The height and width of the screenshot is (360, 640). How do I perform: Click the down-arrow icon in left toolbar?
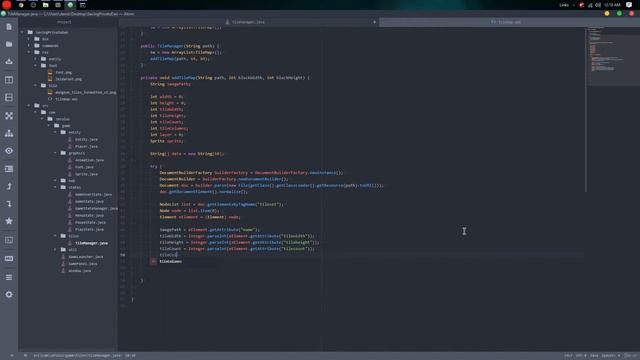click(9, 204)
